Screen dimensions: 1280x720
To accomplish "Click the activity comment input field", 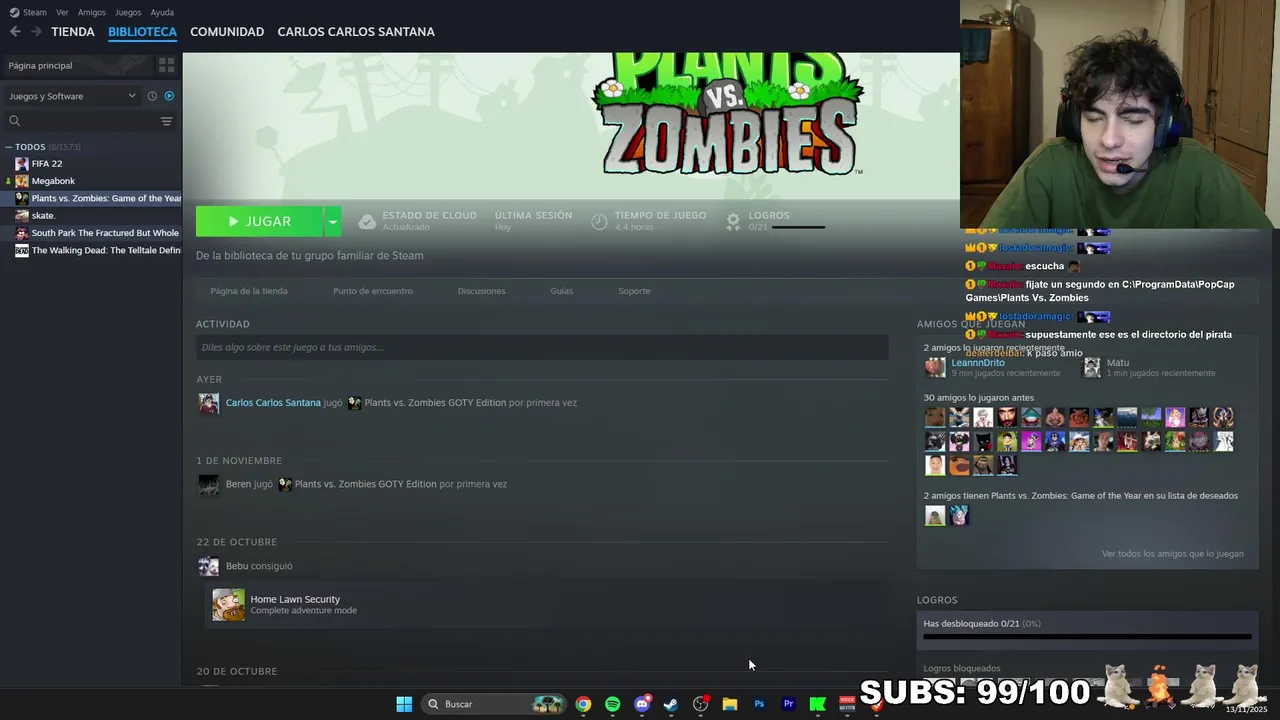I will pos(542,347).
